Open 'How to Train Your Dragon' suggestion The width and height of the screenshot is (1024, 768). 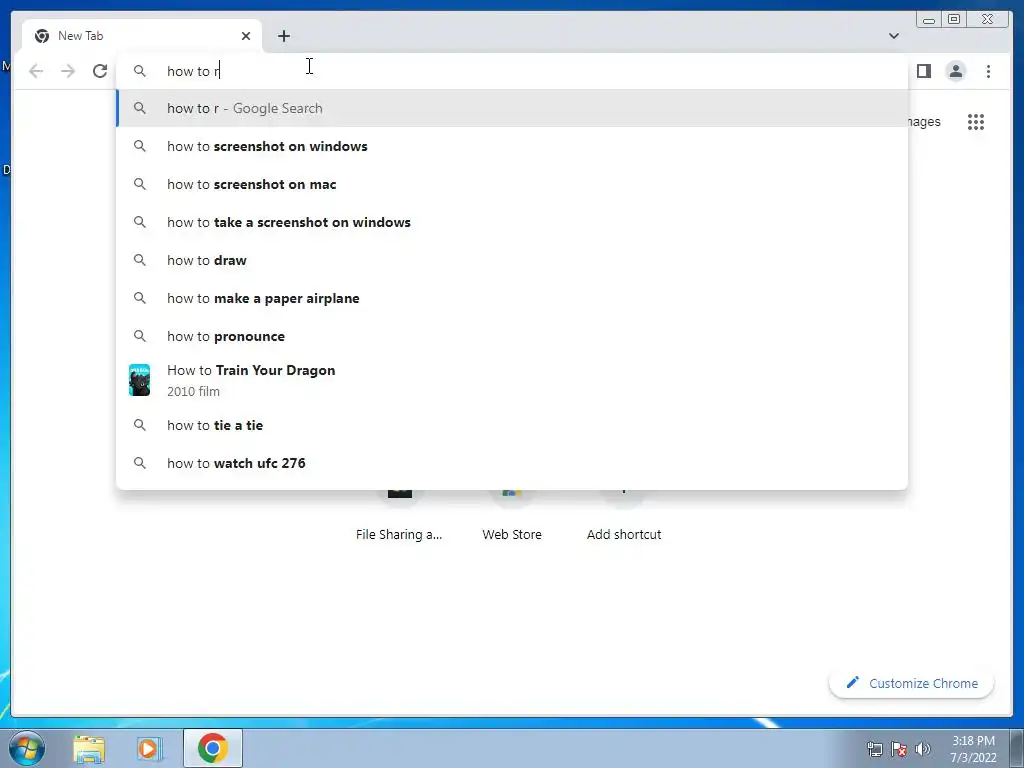click(512, 380)
